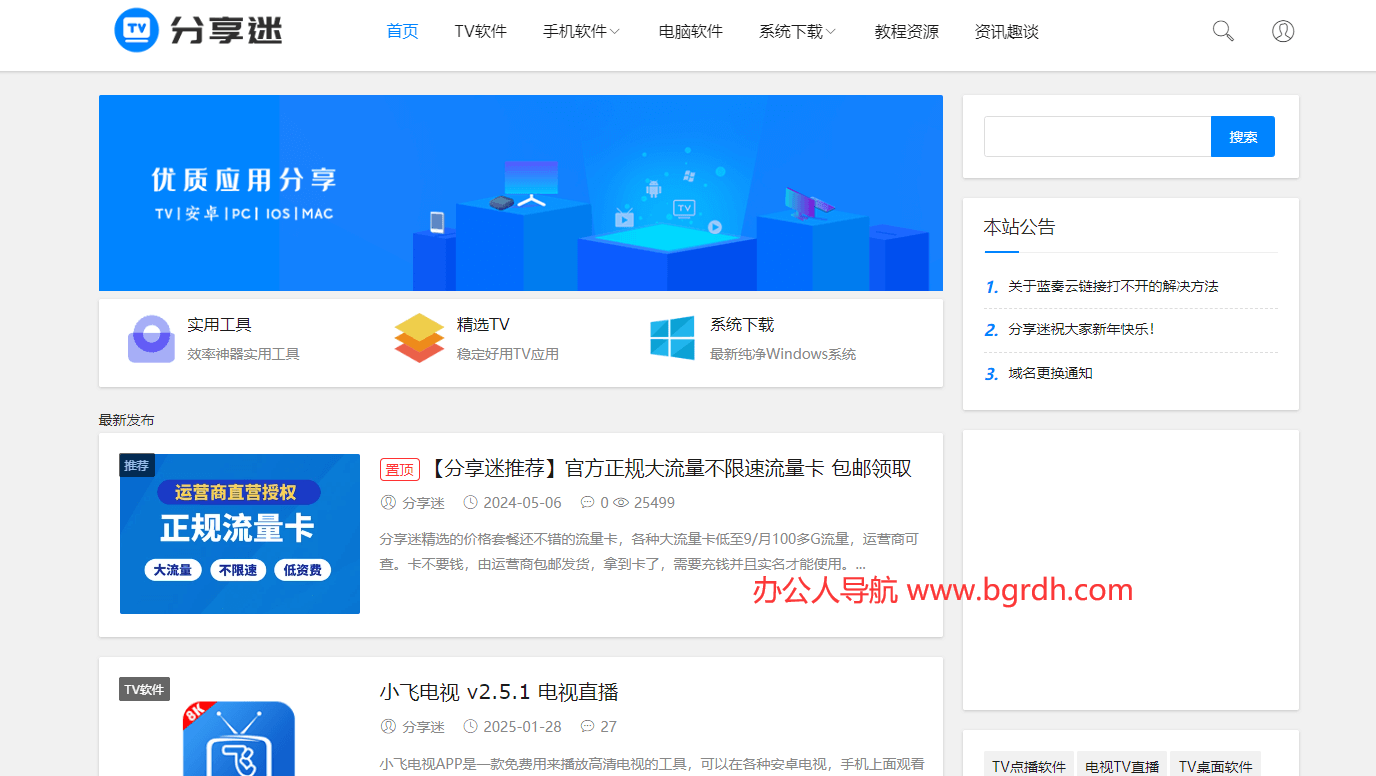Image resolution: width=1376 pixels, height=776 pixels.
Task: Click the views eye icon beside 25499
Action: [x=620, y=503]
